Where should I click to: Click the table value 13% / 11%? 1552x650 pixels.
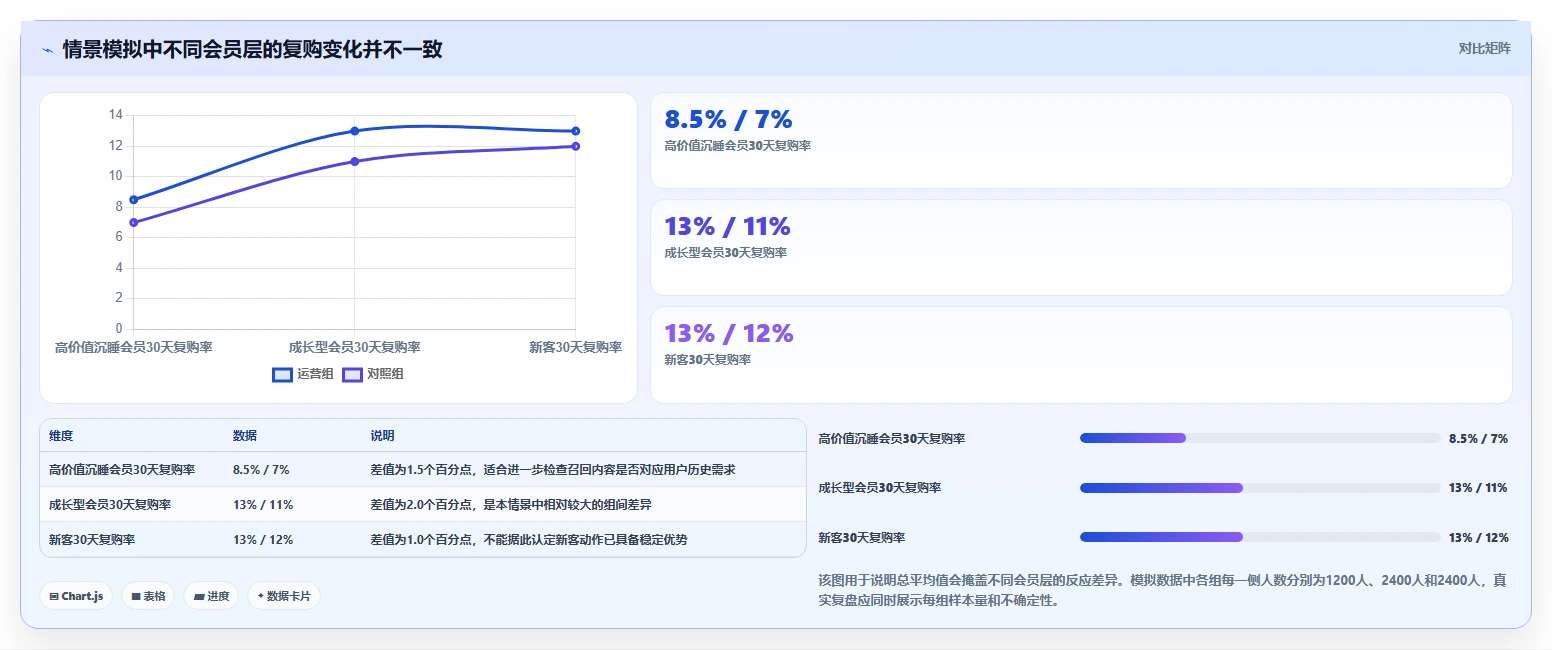coord(263,504)
